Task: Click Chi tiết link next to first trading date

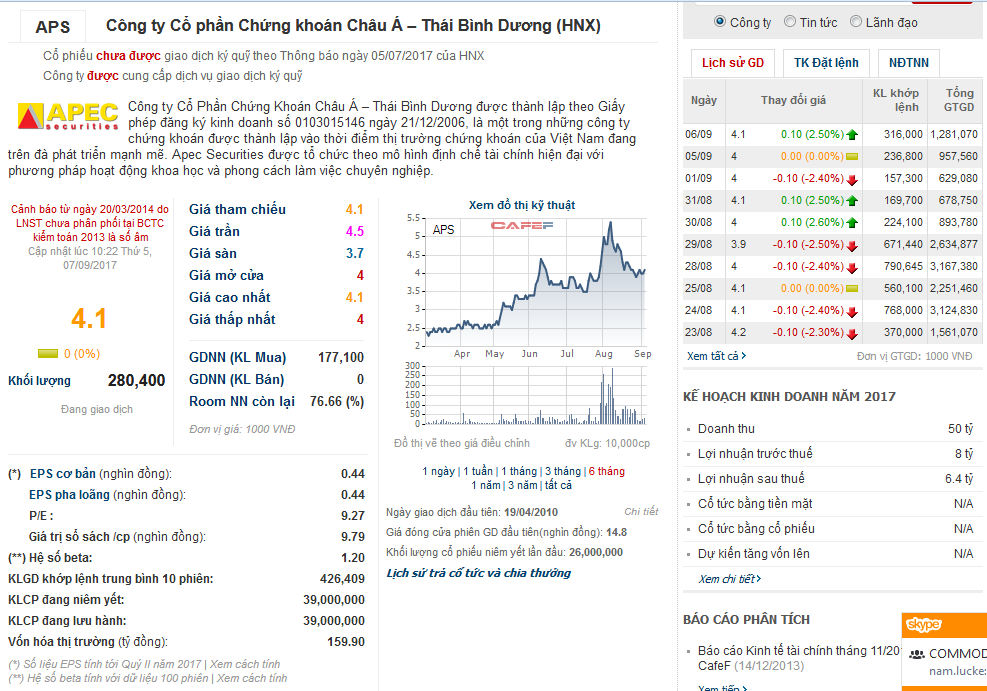Action: (641, 512)
